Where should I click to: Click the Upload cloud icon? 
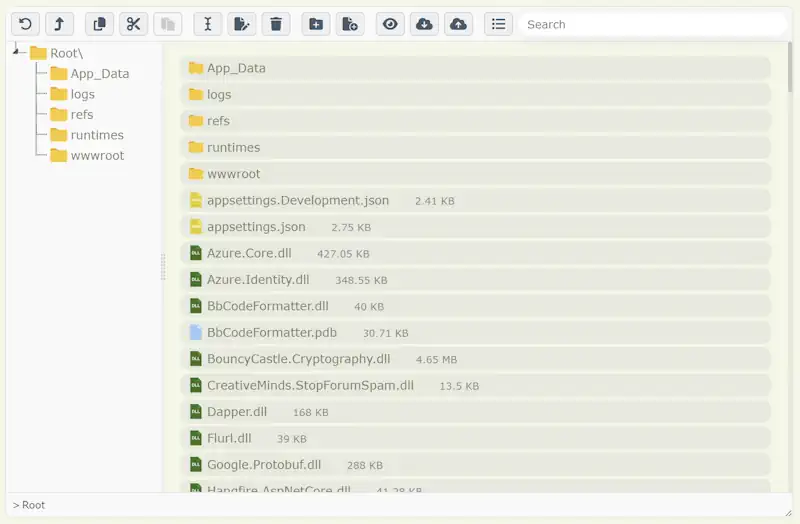458,24
